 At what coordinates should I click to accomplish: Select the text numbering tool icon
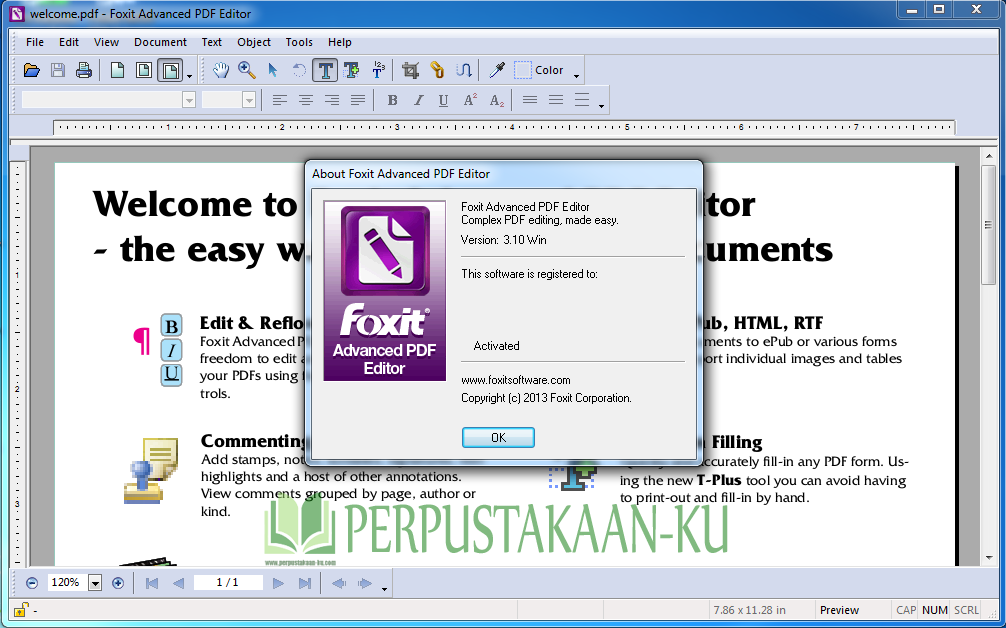pyautogui.click(x=379, y=70)
